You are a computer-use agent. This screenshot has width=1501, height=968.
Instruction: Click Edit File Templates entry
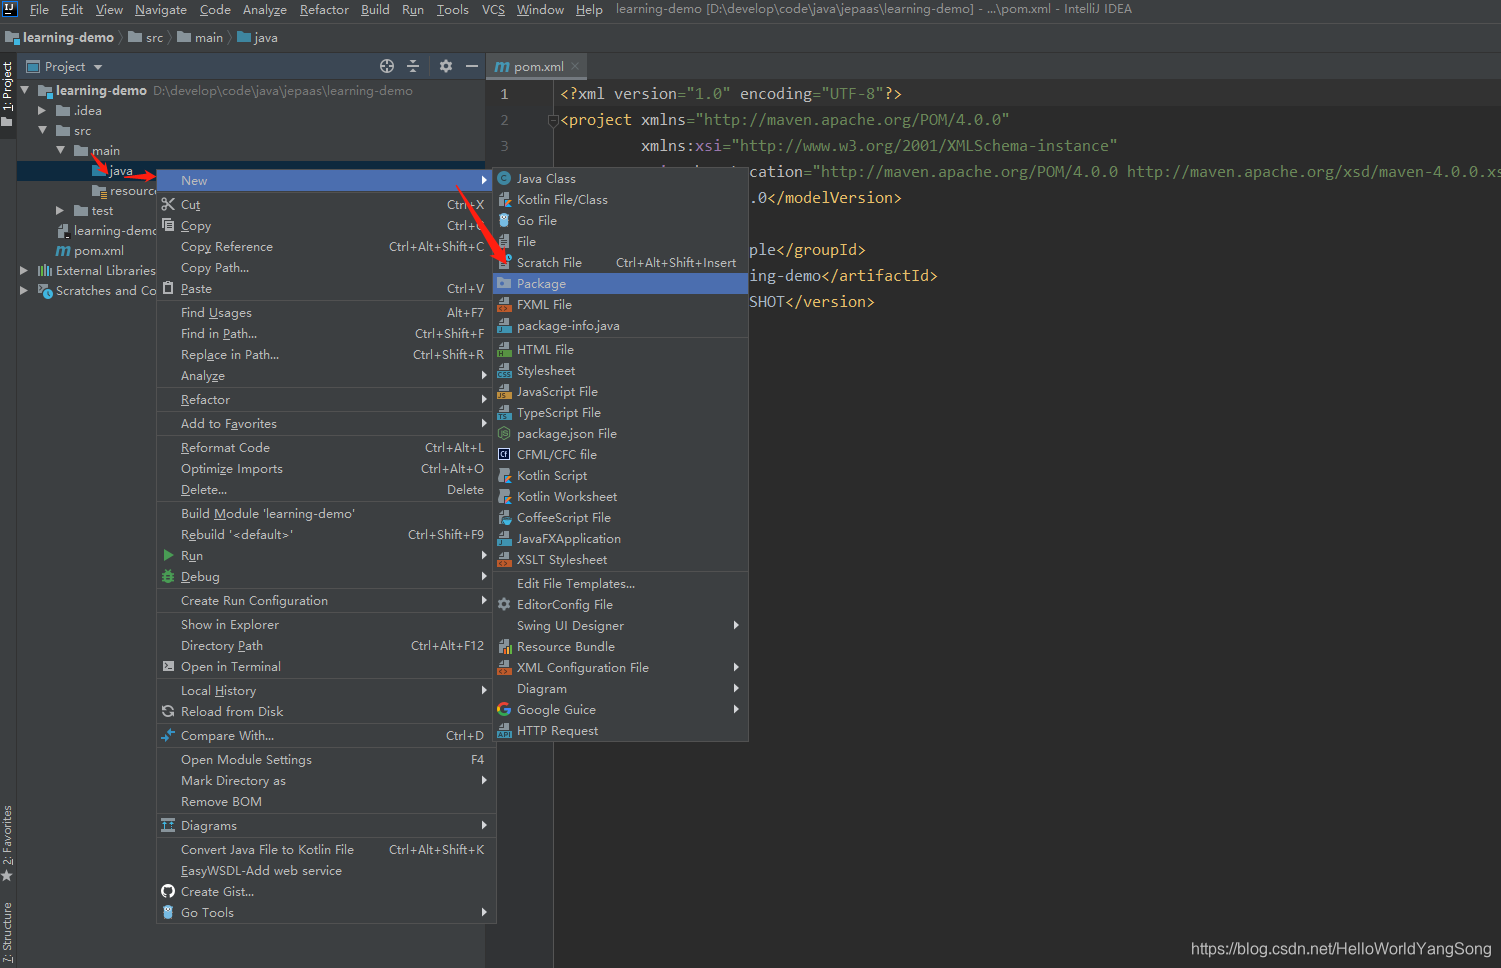(x=621, y=583)
